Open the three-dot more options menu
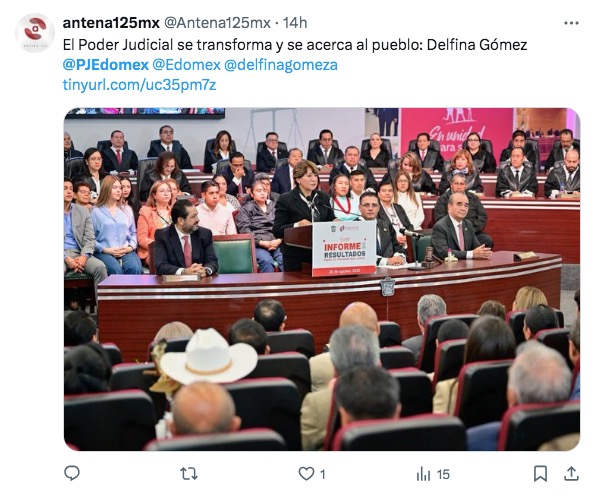The height and width of the screenshot is (495, 595). [571, 23]
